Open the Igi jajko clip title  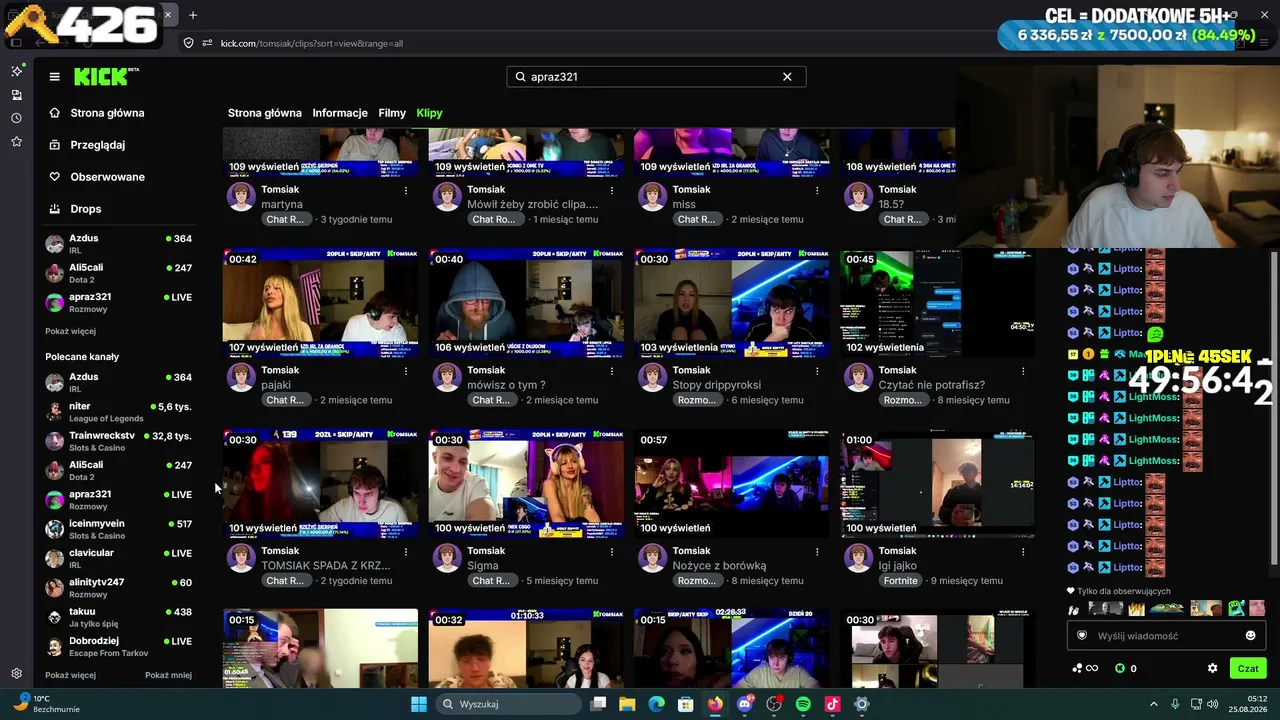(x=898, y=566)
